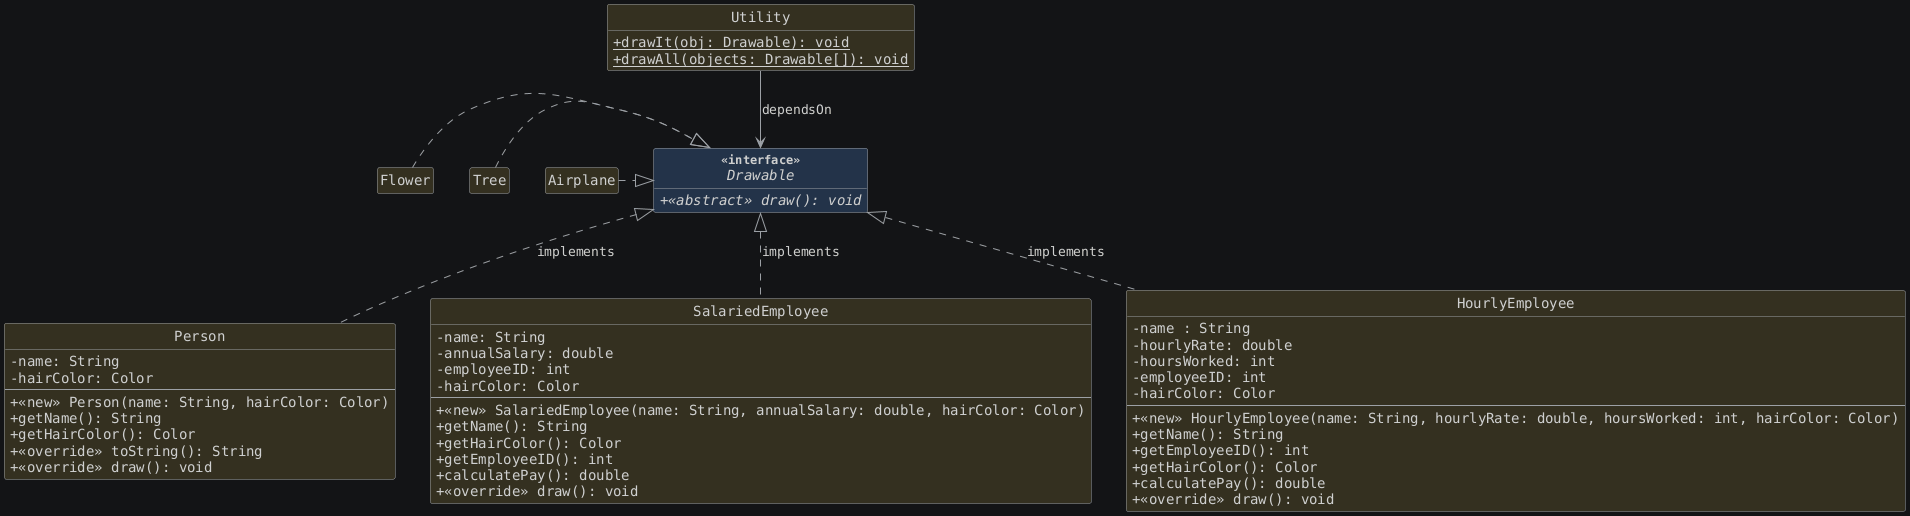This screenshot has height=516, width=1910.
Task: Click the -annualSalary: double field
Action: tap(525, 353)
